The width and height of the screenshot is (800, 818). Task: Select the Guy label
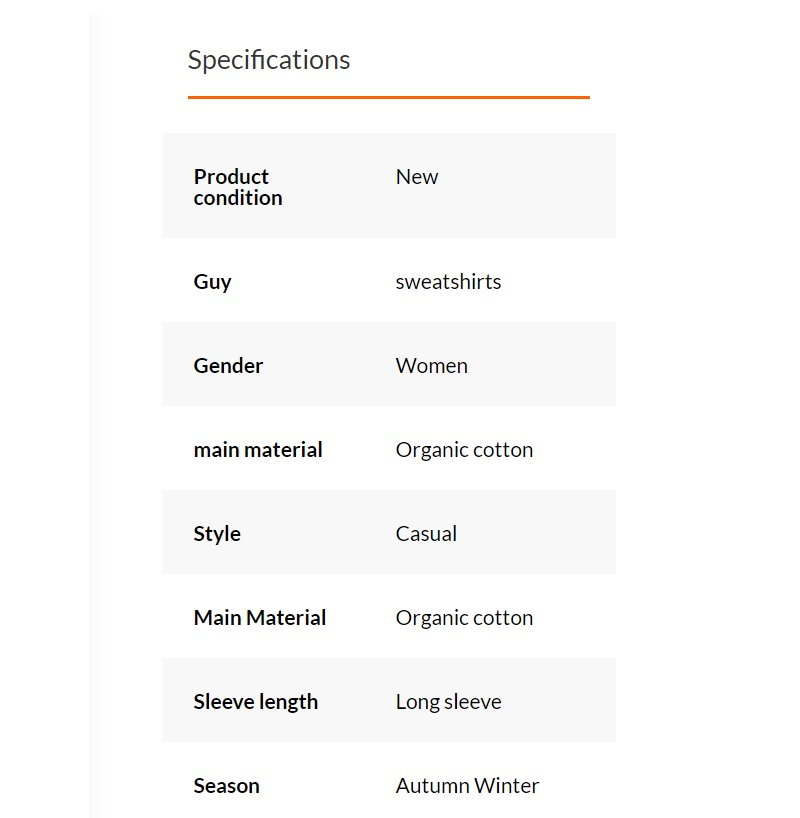point(212,282)
